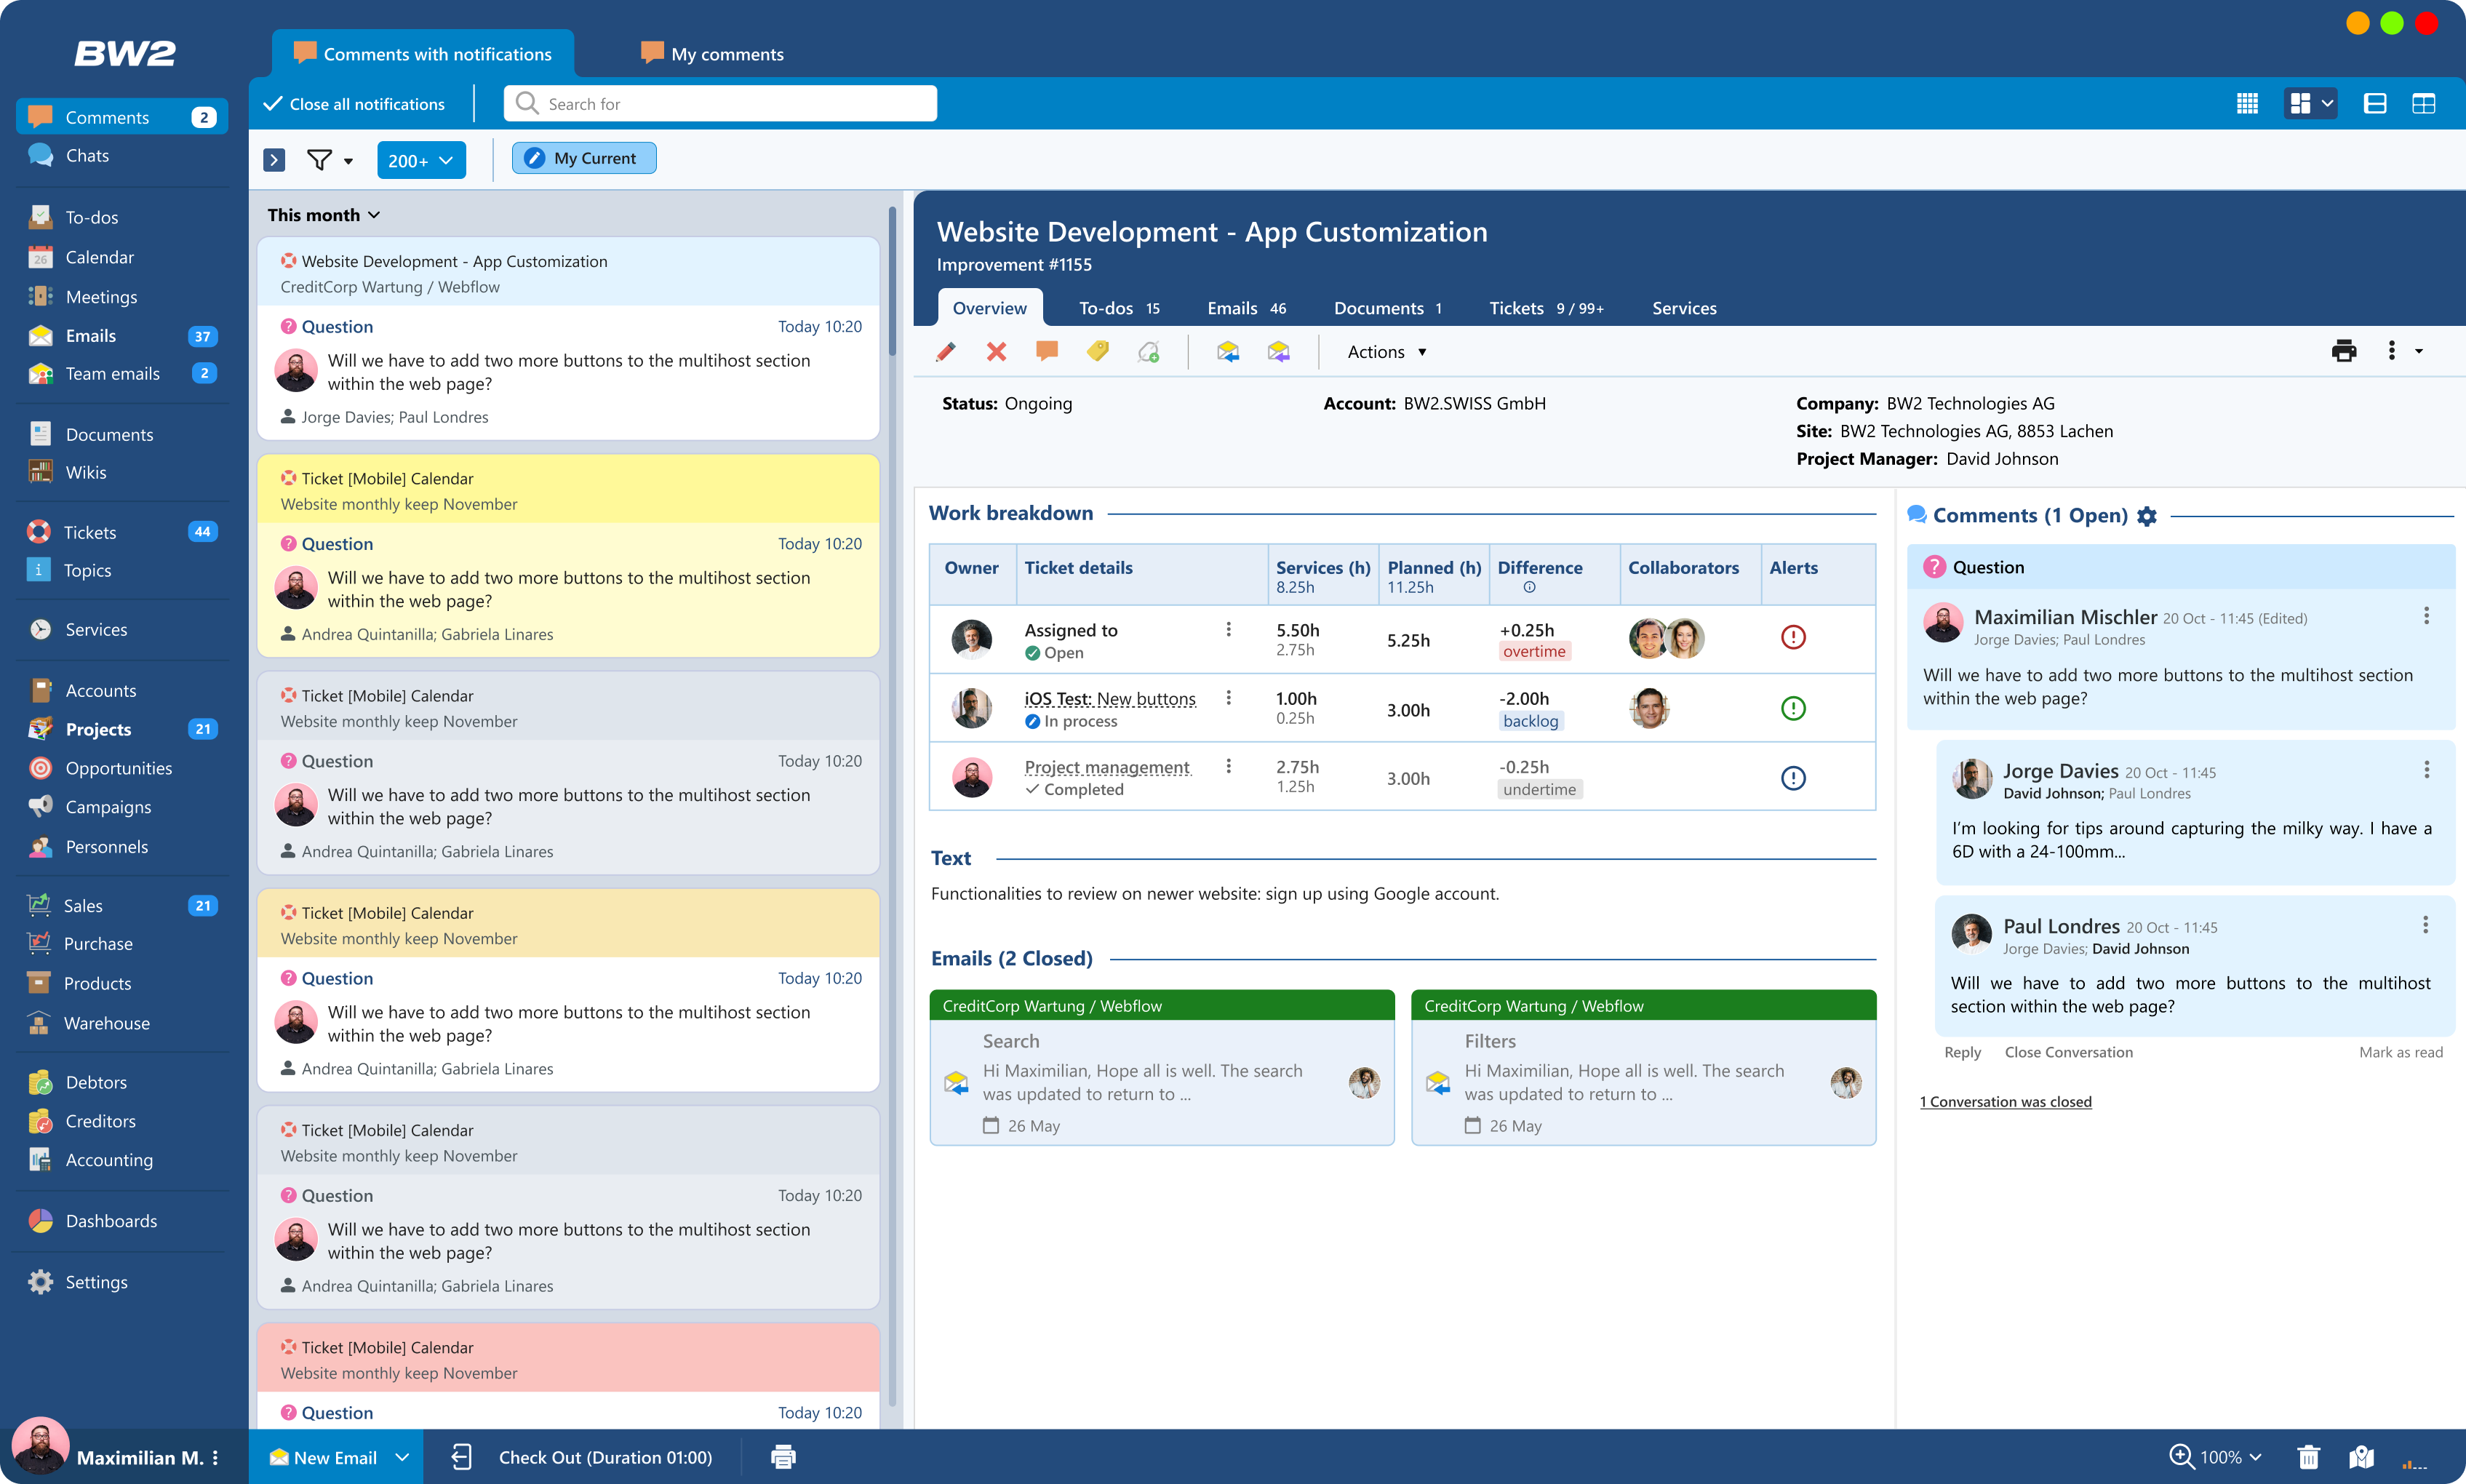2466x1484 pixels.
Task: Switch to the My comments tab
Action: tap(712, 54)
